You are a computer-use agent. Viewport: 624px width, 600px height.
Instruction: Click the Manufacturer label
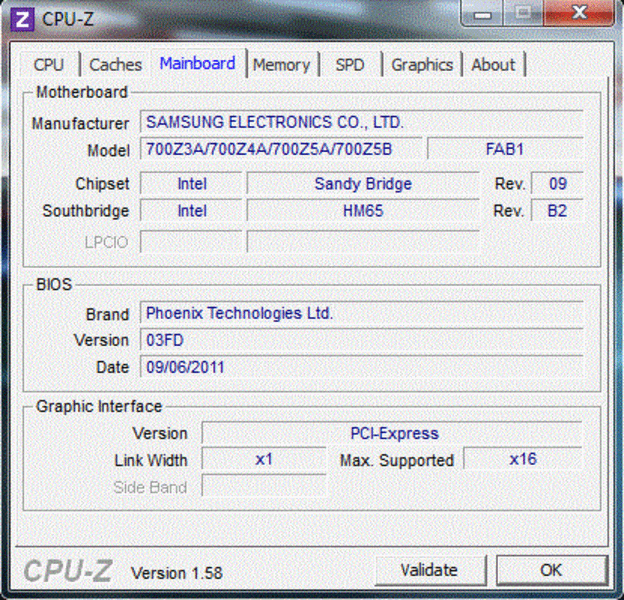[x=80, y=123]
